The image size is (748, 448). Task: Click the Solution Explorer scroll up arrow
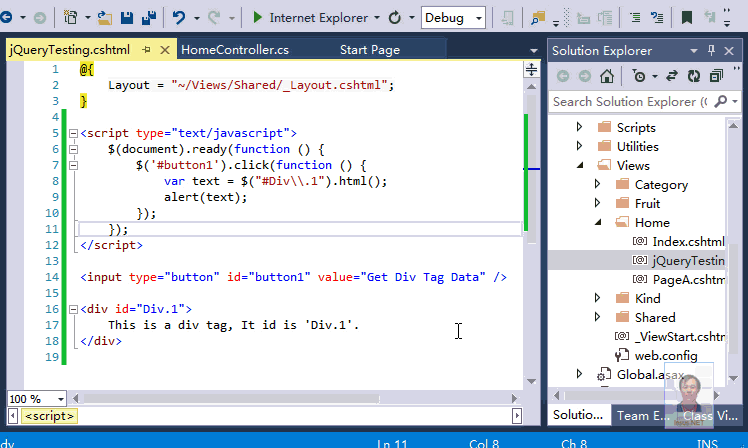(x=733, y=125)
